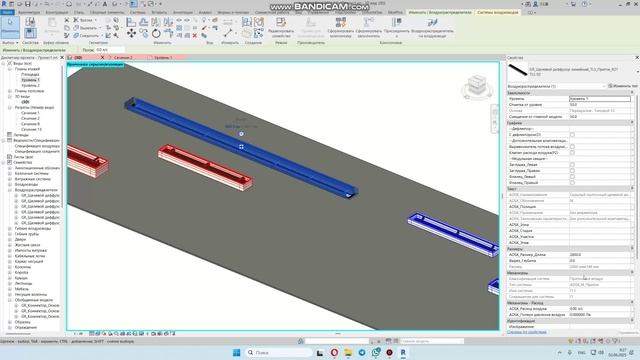Toggle 'Клапан расхода воздуха' checkbox

point(572,153)
